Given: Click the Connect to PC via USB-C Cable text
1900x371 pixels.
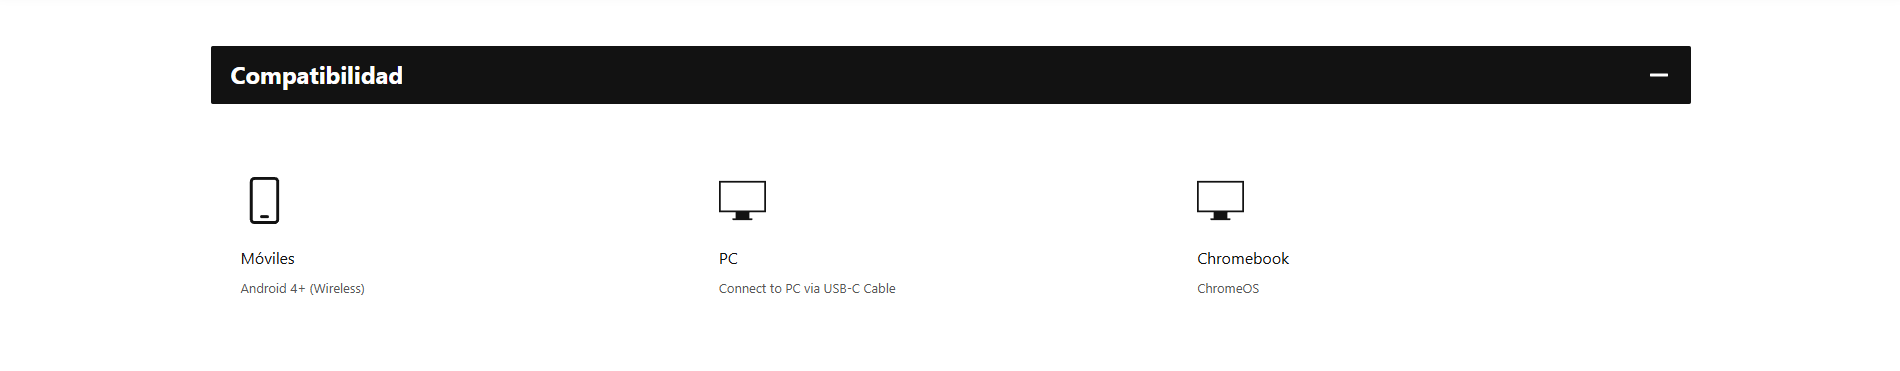Looking at the screenshot, I should [807, 288].
